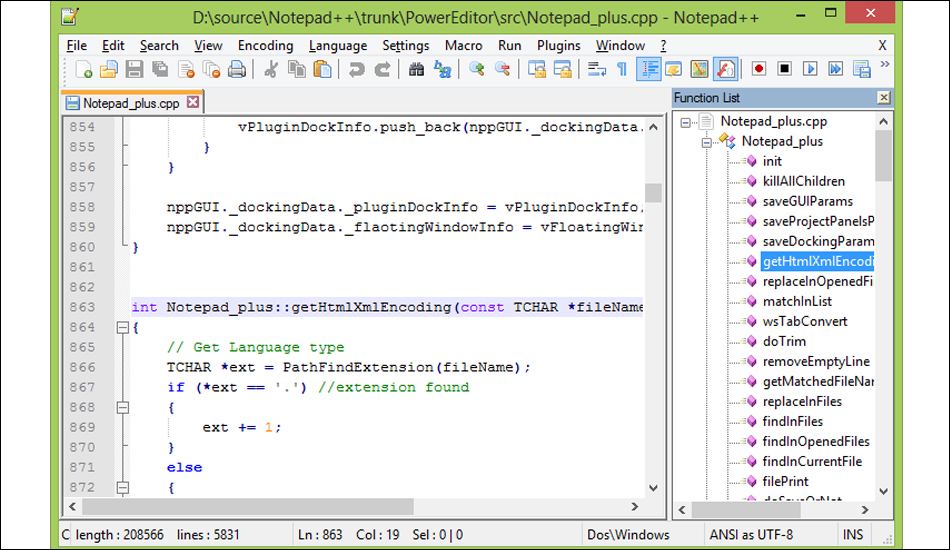Select the Notepad_plus.cpp document tab

[x=131, y=103]
